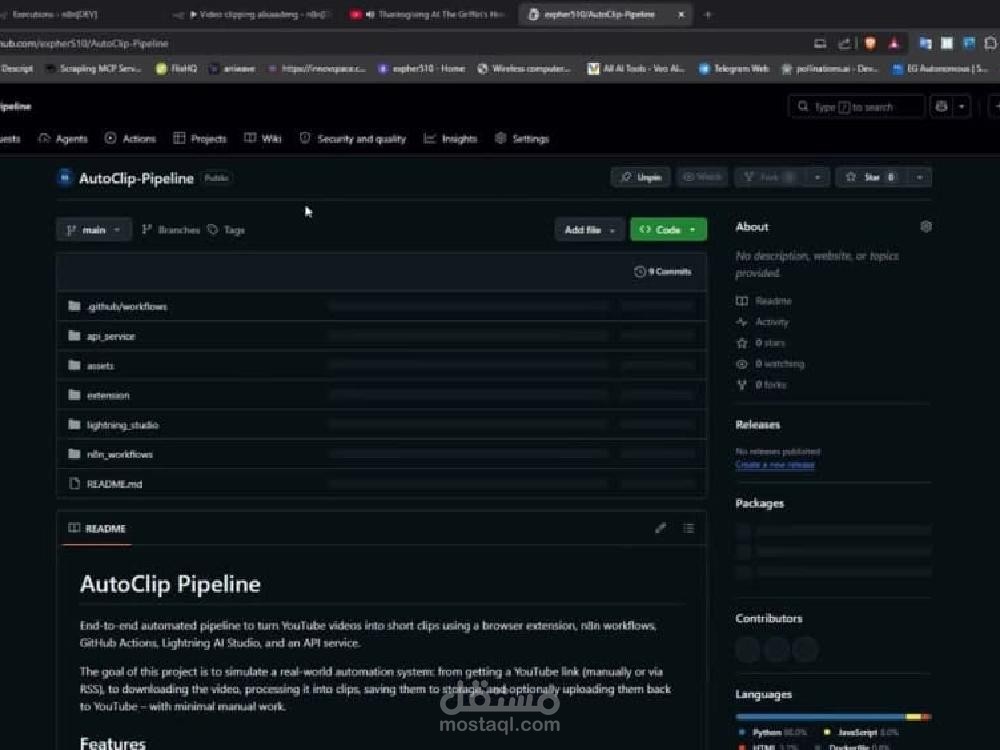This screenshot has height=750, width=1000.
Task: Select the README tab header
Action: pos(97,528)
